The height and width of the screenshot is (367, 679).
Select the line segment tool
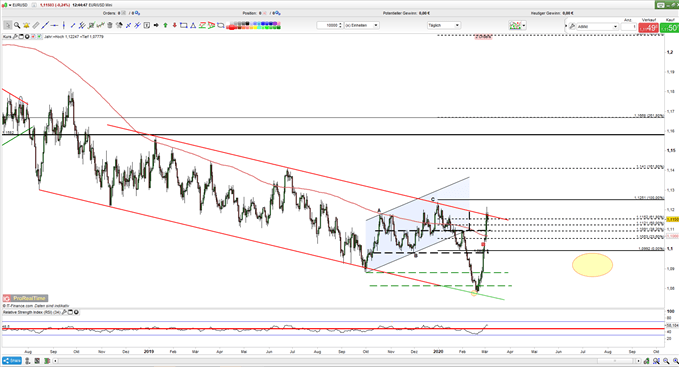click(73, 26)
